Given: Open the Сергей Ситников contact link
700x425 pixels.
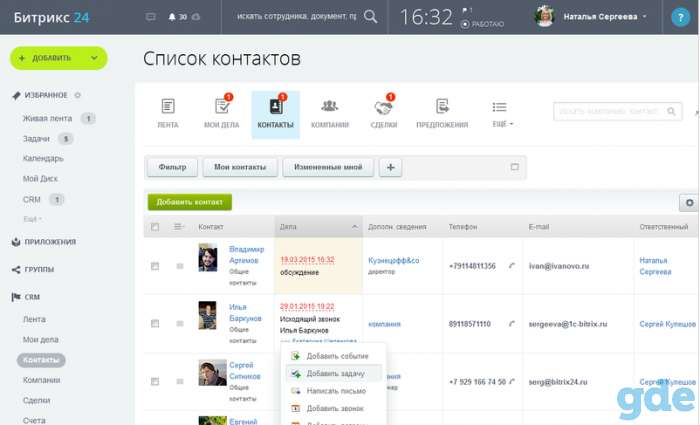Looking at the screenshot, I should [245, 371].
